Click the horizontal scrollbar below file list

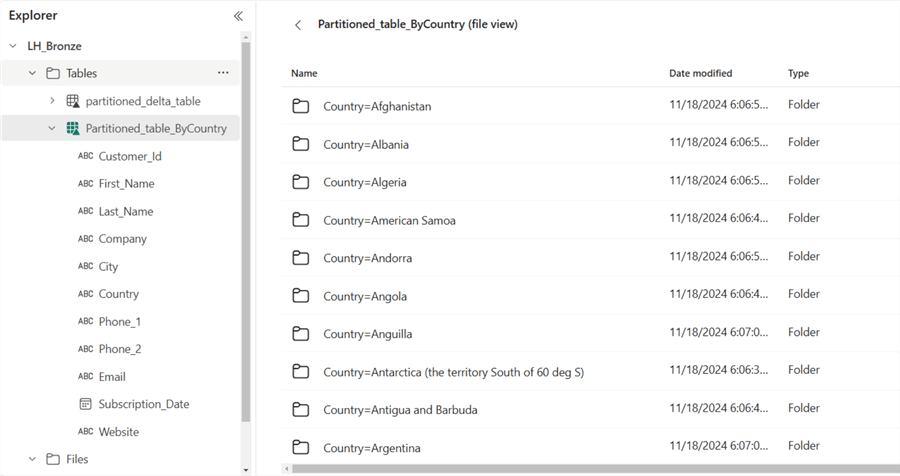[x=560, y=468]
